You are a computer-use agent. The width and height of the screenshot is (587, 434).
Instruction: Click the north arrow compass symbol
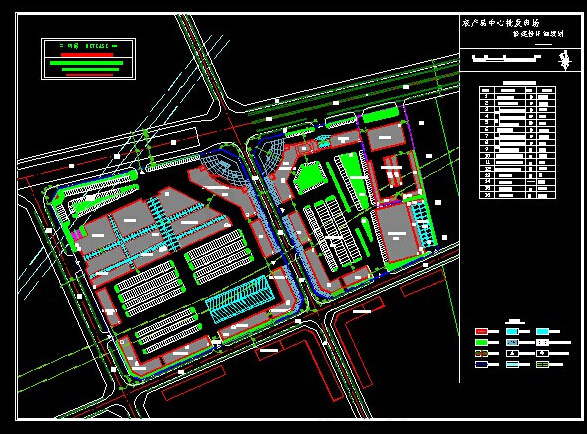pyautogui.click(x=565, y=61)
